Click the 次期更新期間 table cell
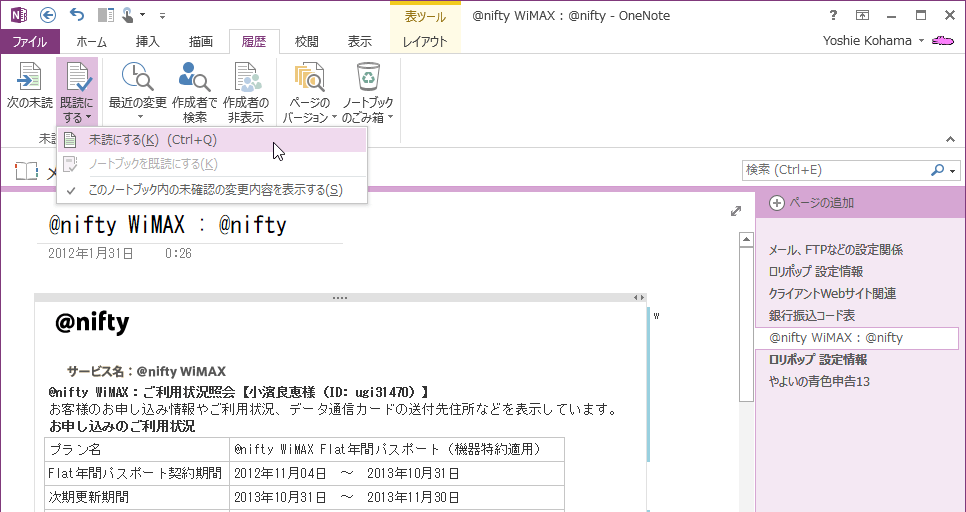 pyautogui.click(x=137, y=497)
